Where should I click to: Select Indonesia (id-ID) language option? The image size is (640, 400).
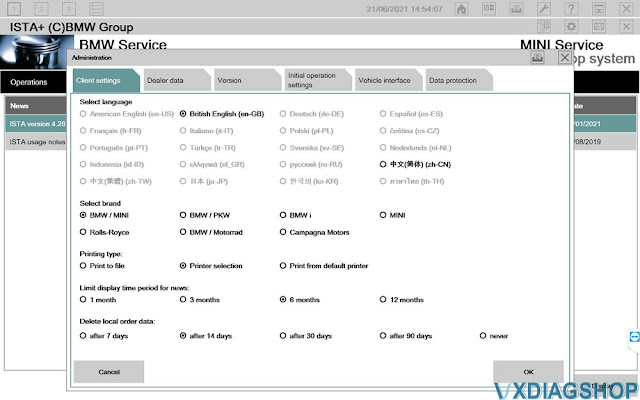tap(112, 164)
